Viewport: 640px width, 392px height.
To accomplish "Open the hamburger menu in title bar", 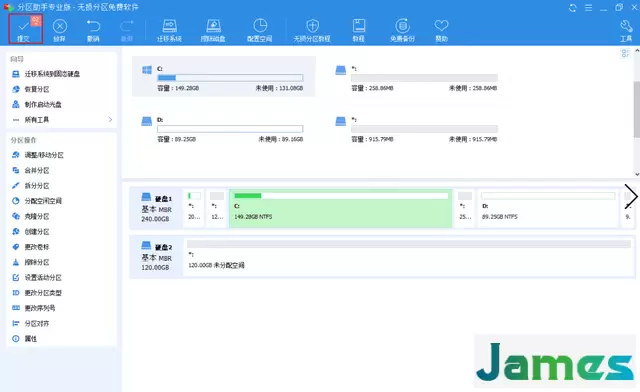I will point(588,8).
